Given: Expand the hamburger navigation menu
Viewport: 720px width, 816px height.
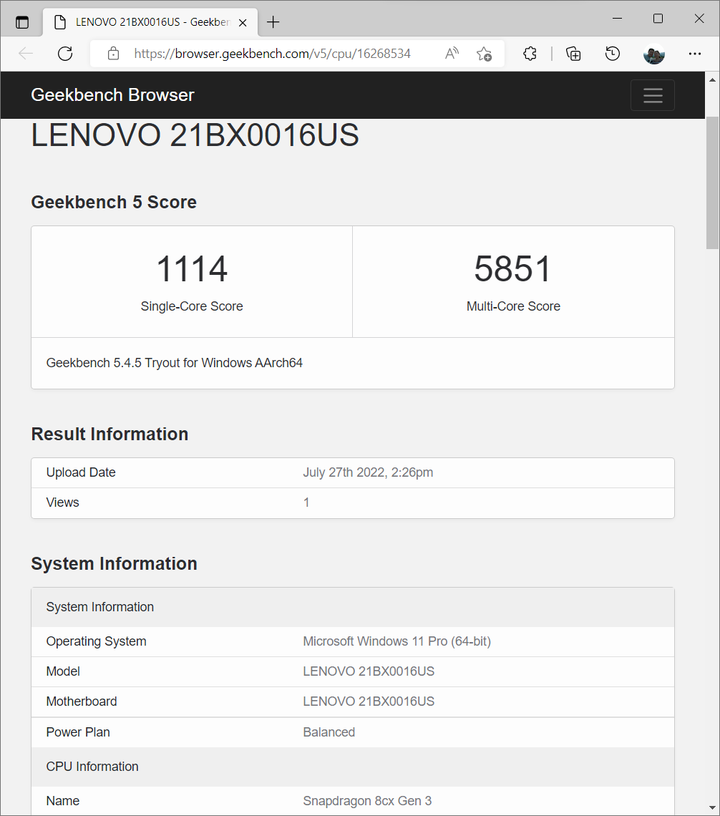Looking at the screenshot, I should pyautogui.click(x=652, y=95).
